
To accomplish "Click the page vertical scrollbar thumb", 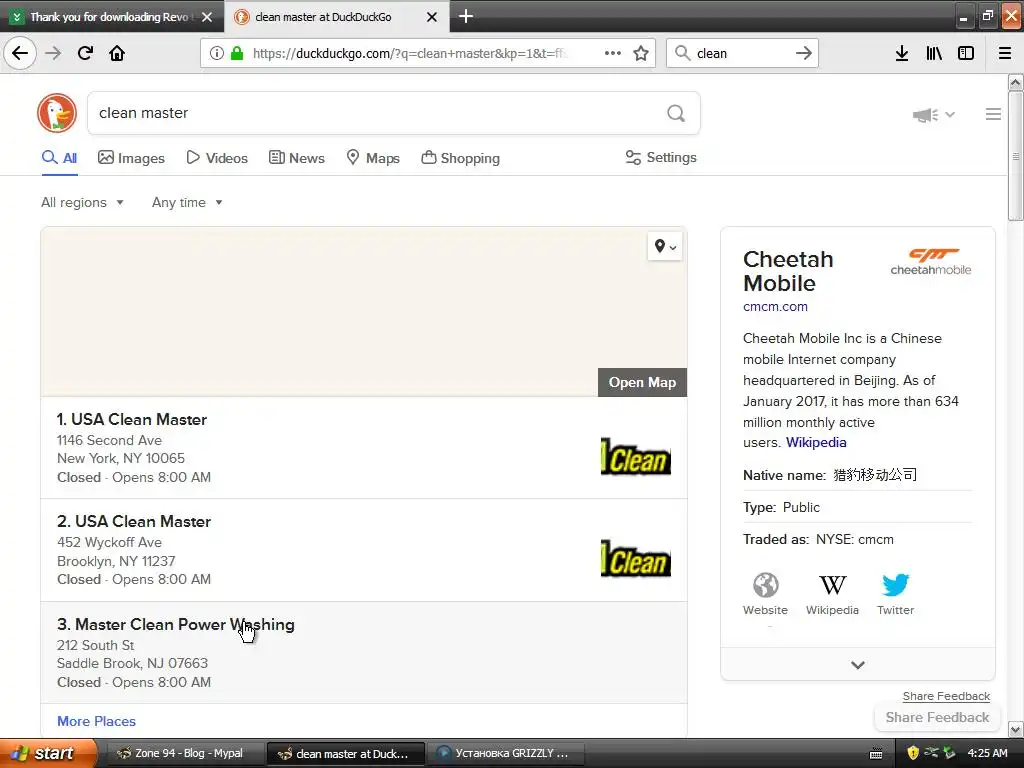I will tap(1015, 156).
